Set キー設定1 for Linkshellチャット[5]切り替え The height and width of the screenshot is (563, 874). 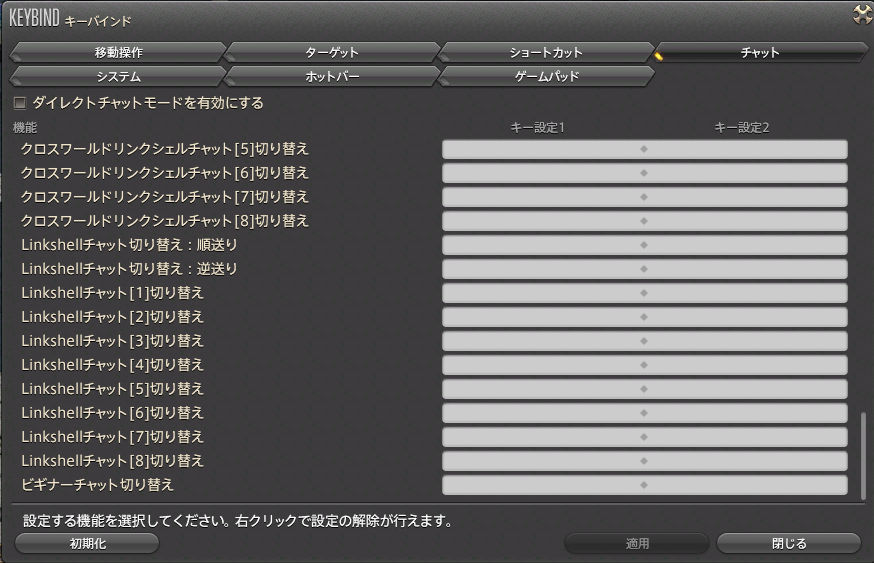click(542, 389)
